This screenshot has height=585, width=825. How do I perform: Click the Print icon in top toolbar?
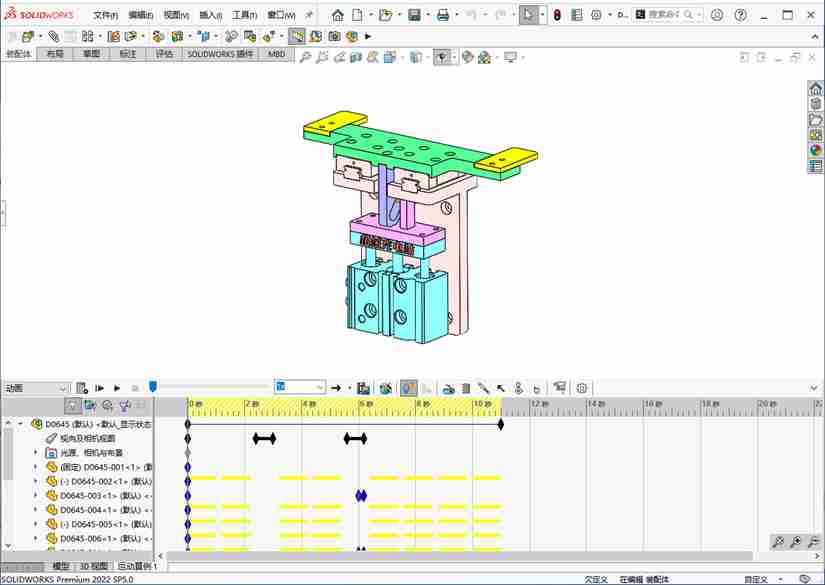443,15
